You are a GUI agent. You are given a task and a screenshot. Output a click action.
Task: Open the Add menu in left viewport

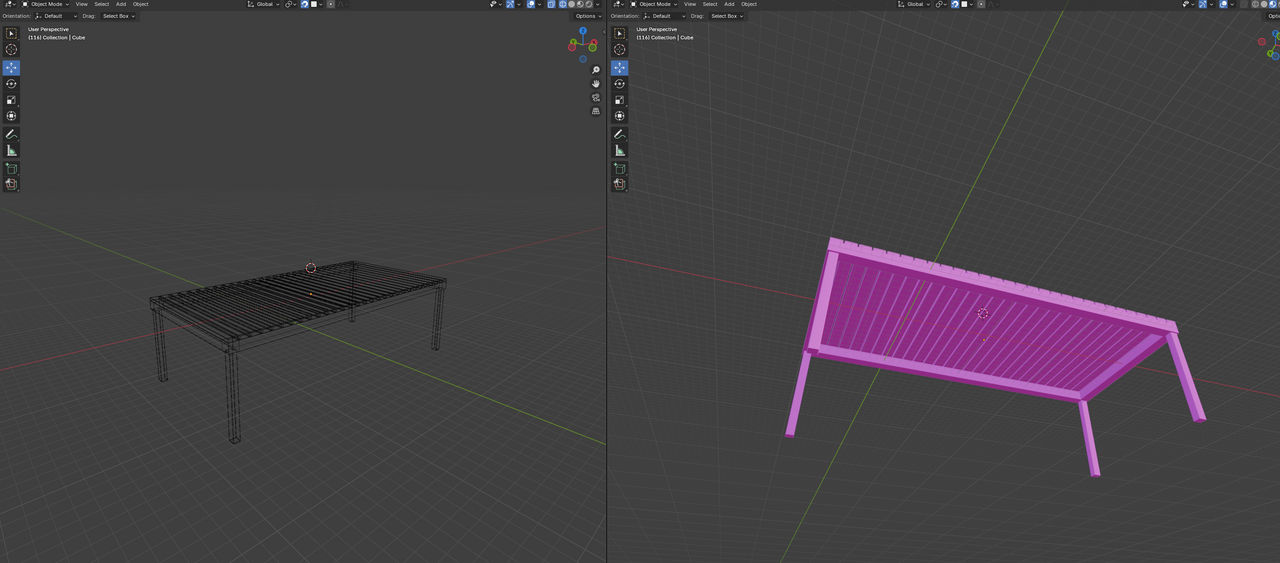point(120,4)
